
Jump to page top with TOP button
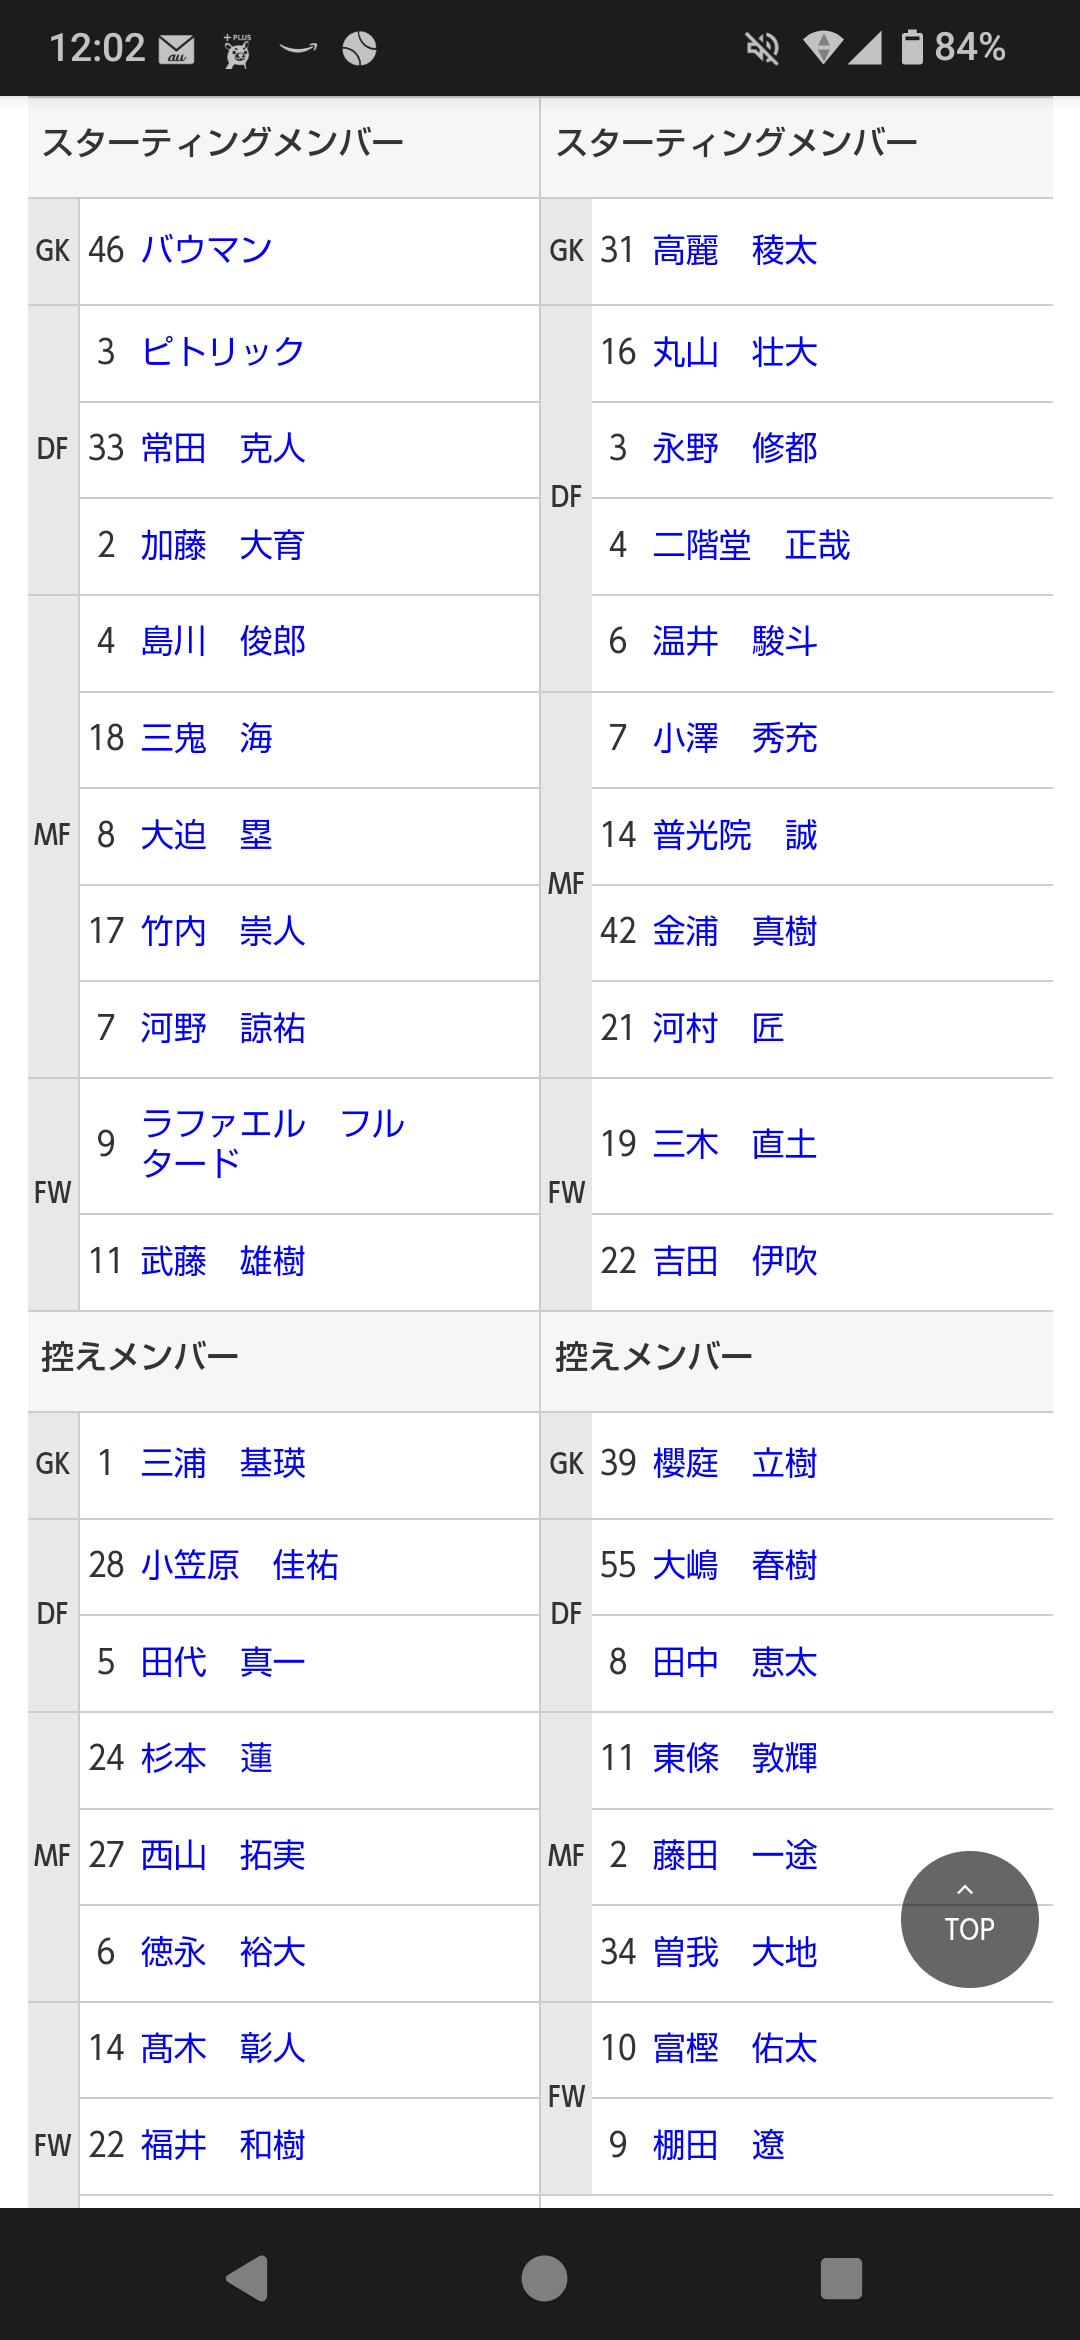pyautogui.click(x=969, y=1919)
